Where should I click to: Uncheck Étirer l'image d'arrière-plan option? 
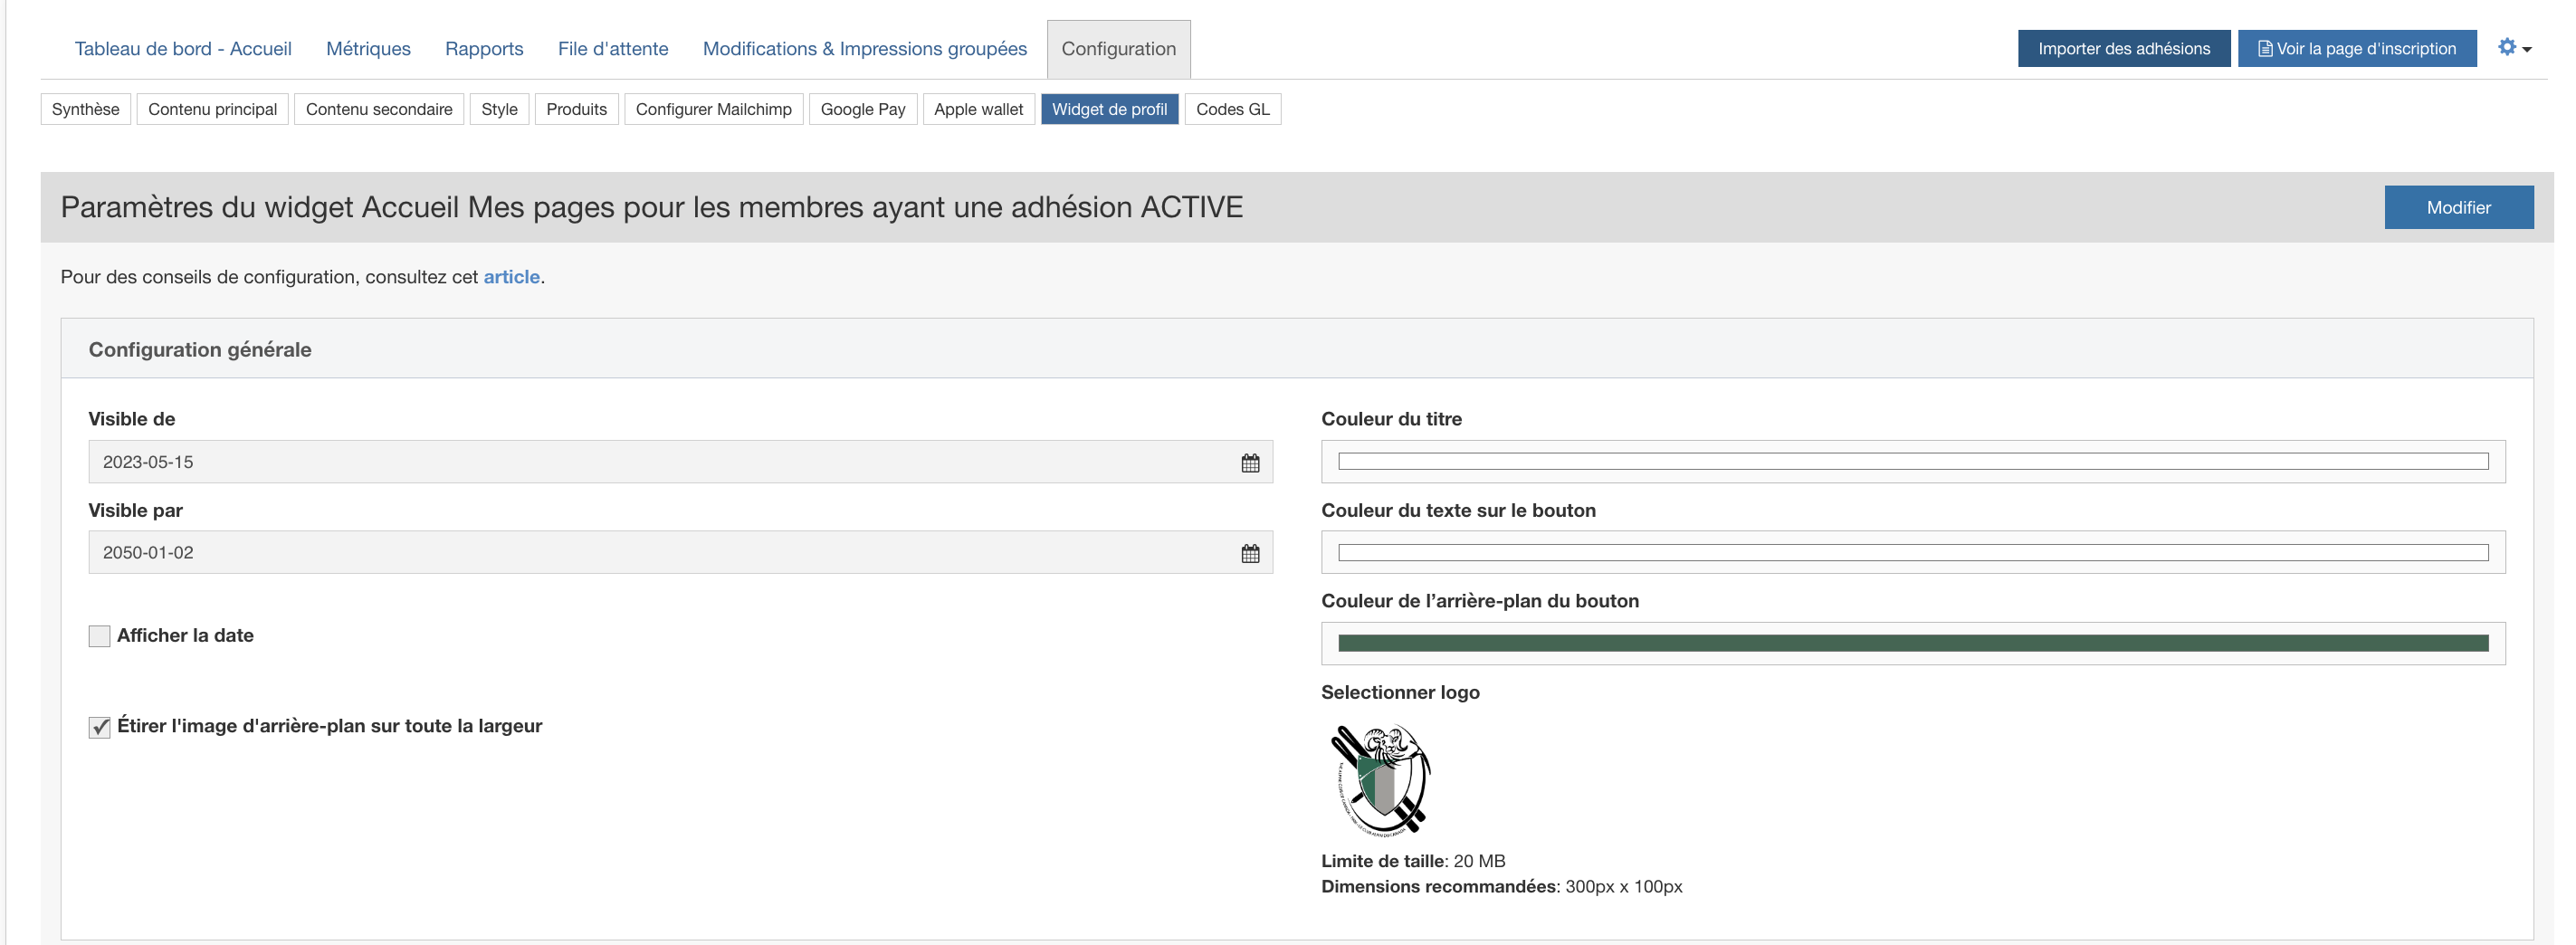[99, 727]
